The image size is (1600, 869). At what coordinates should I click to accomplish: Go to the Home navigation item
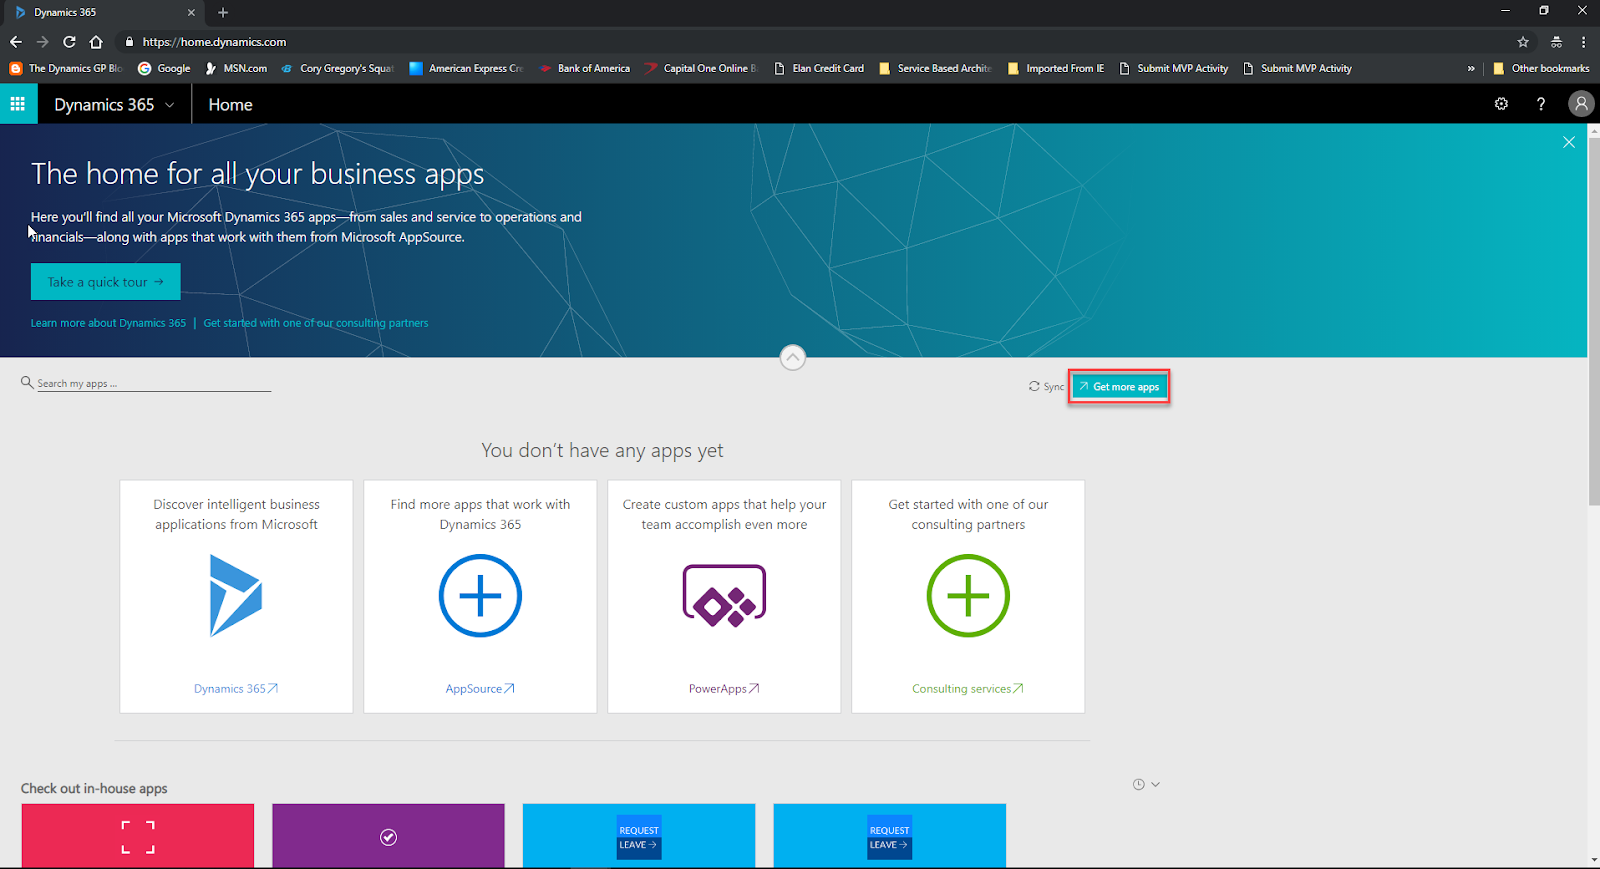(x=230, y=105)
